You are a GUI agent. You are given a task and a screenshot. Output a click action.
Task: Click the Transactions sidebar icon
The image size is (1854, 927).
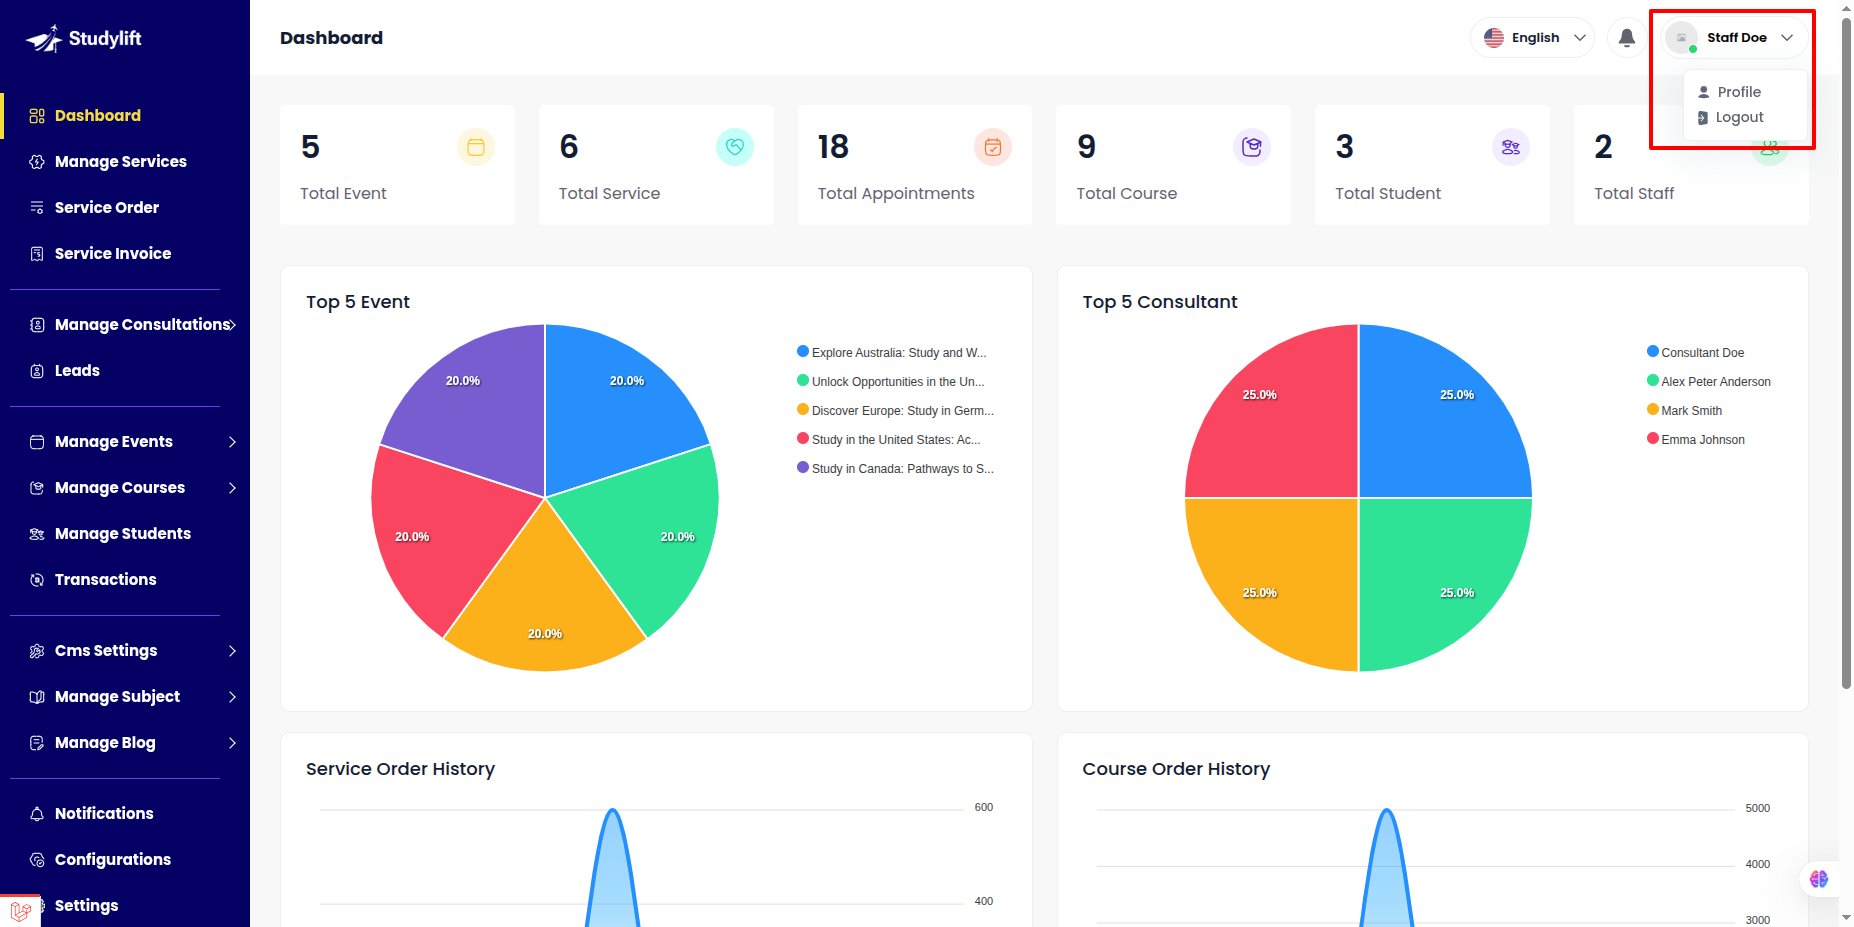[37, 580]
